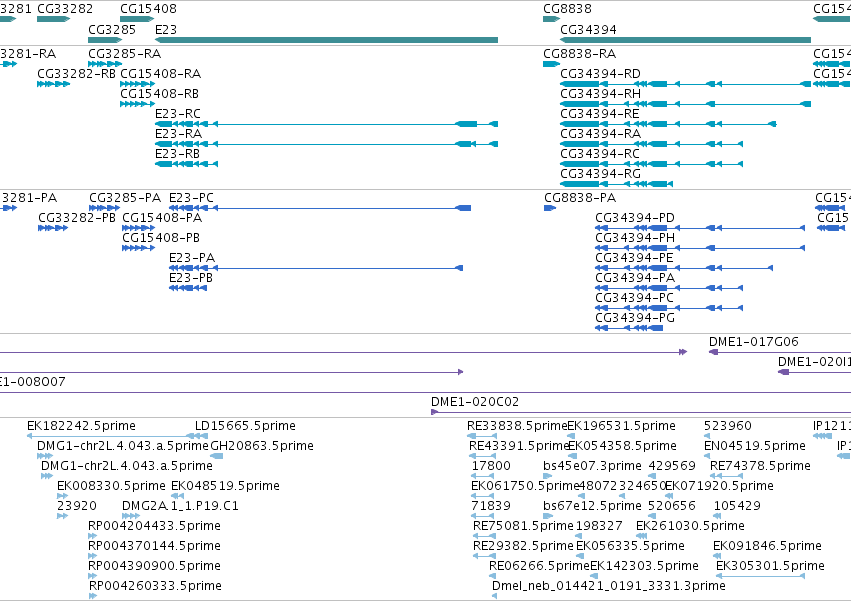
Task: Click the E23-PB protein label
Action: [191, 278]
